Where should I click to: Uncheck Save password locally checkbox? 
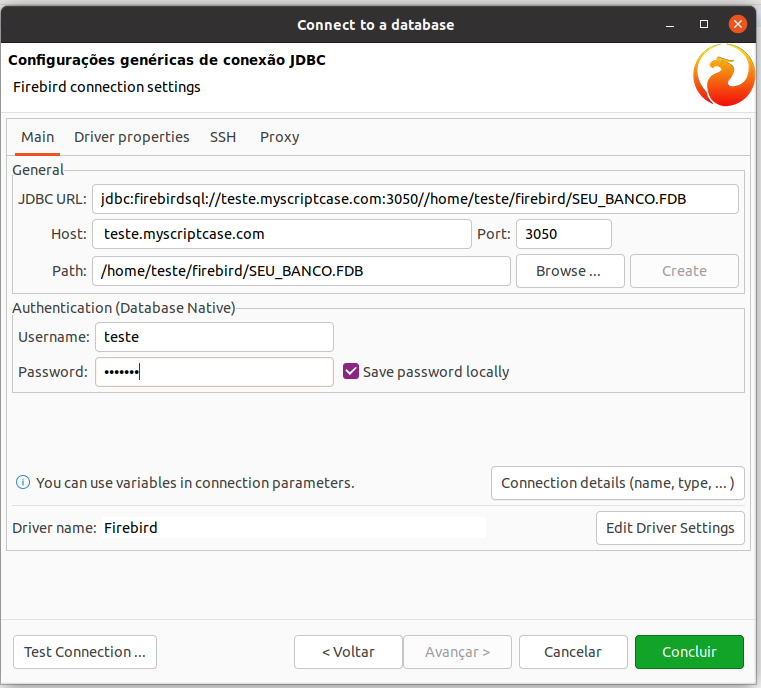tap(350, 371)
